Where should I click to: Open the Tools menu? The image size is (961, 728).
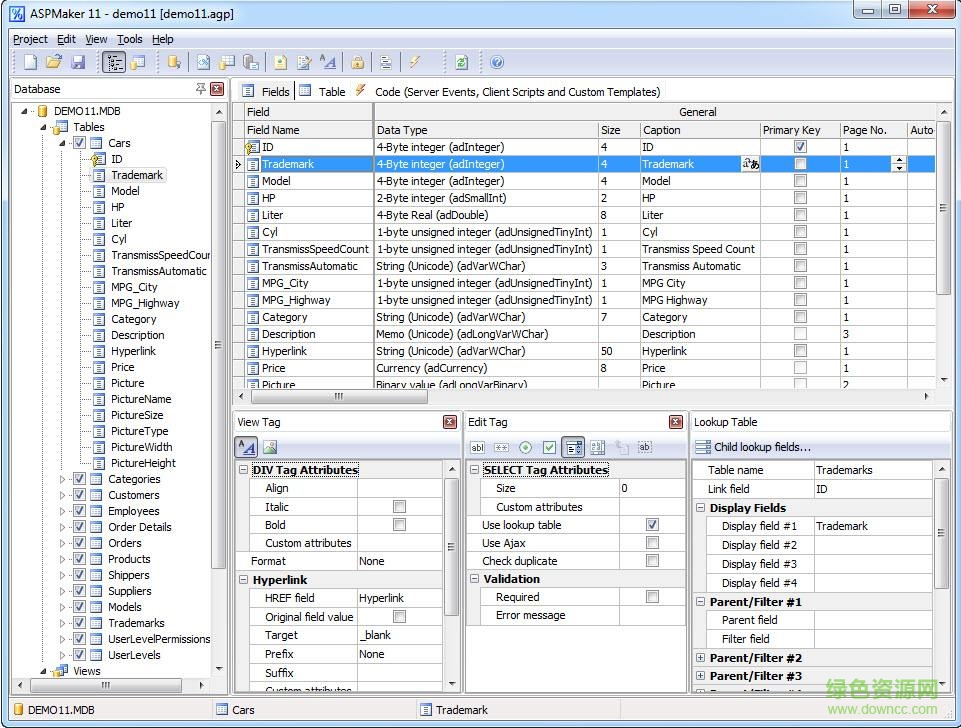pyautogui.click(x=130, y=39)
